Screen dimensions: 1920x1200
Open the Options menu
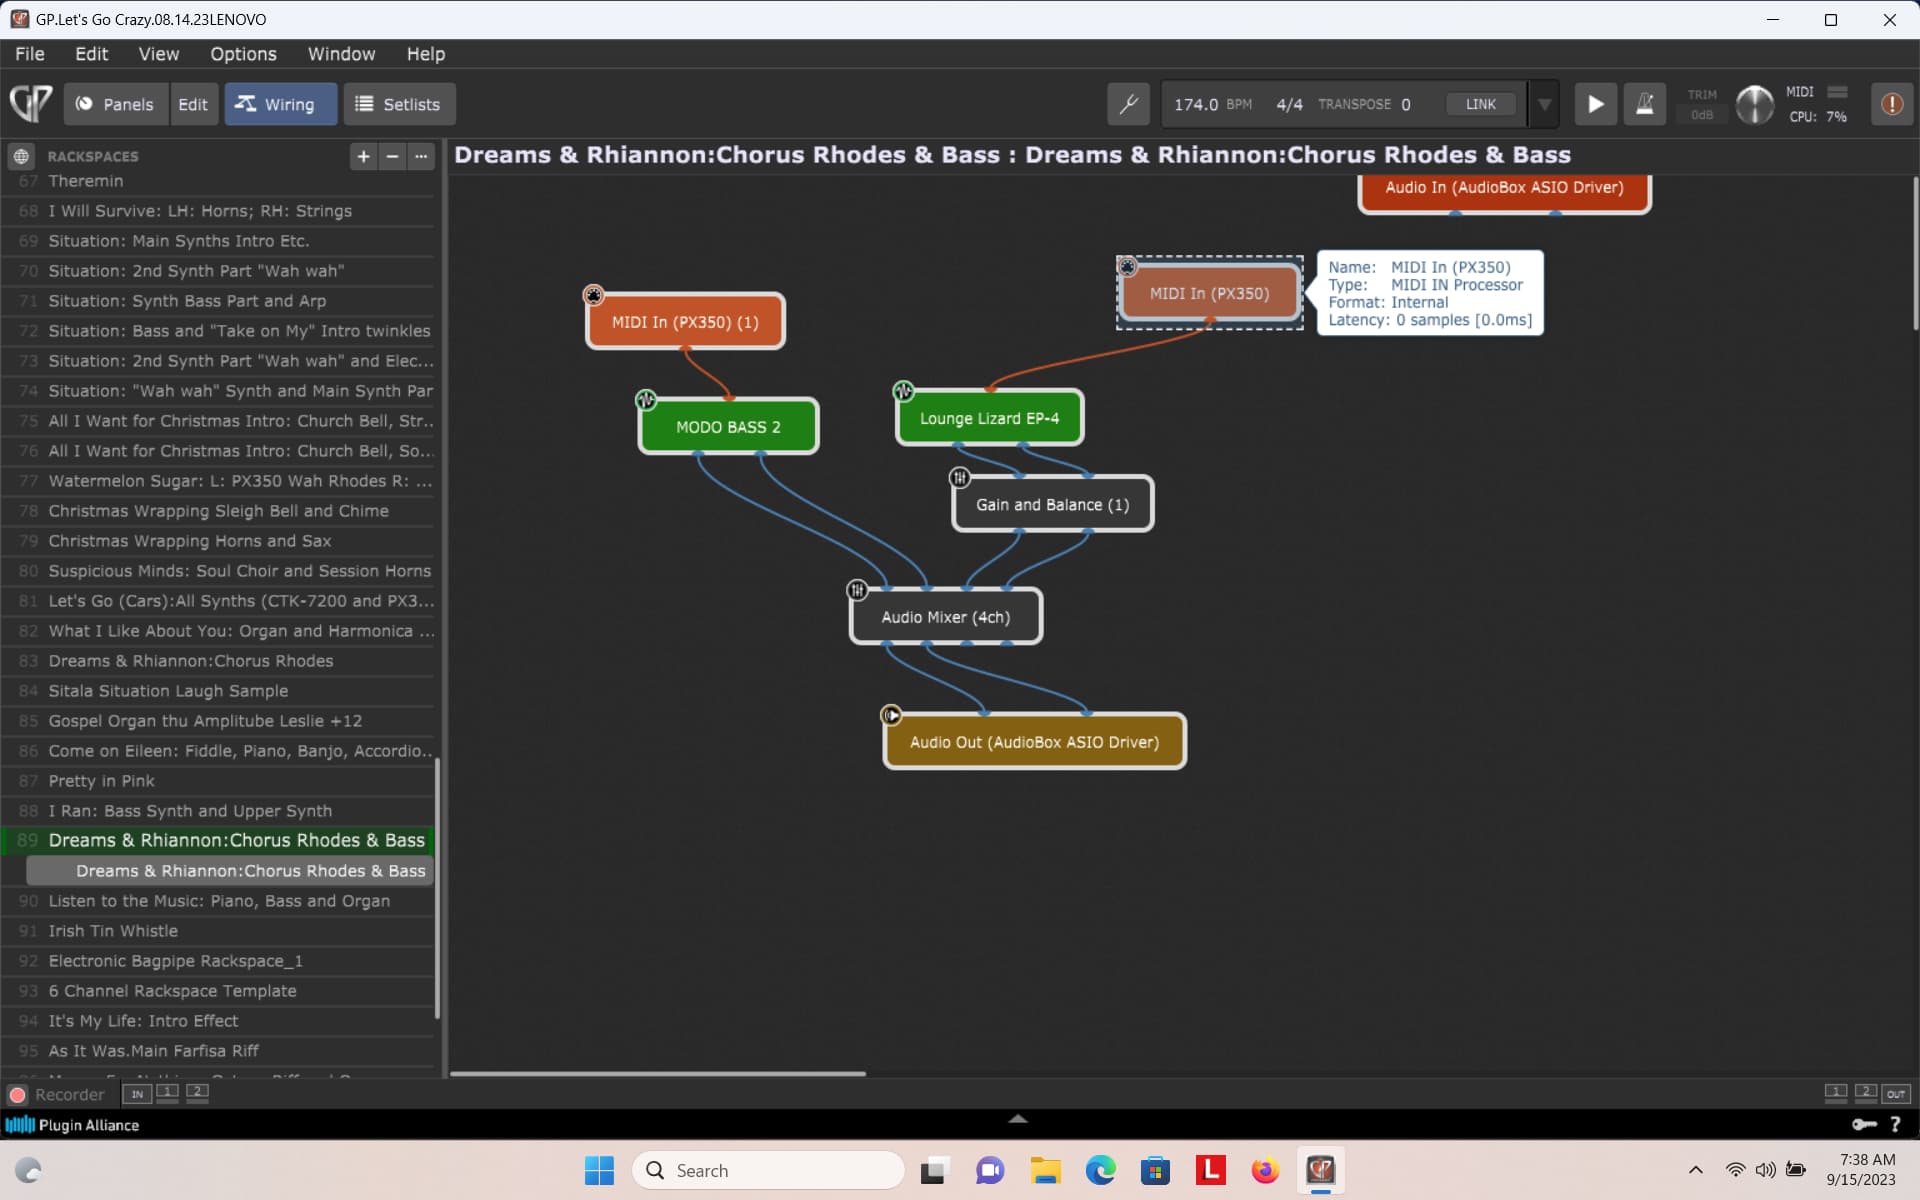pyautogui.click(x=243, y=54)
